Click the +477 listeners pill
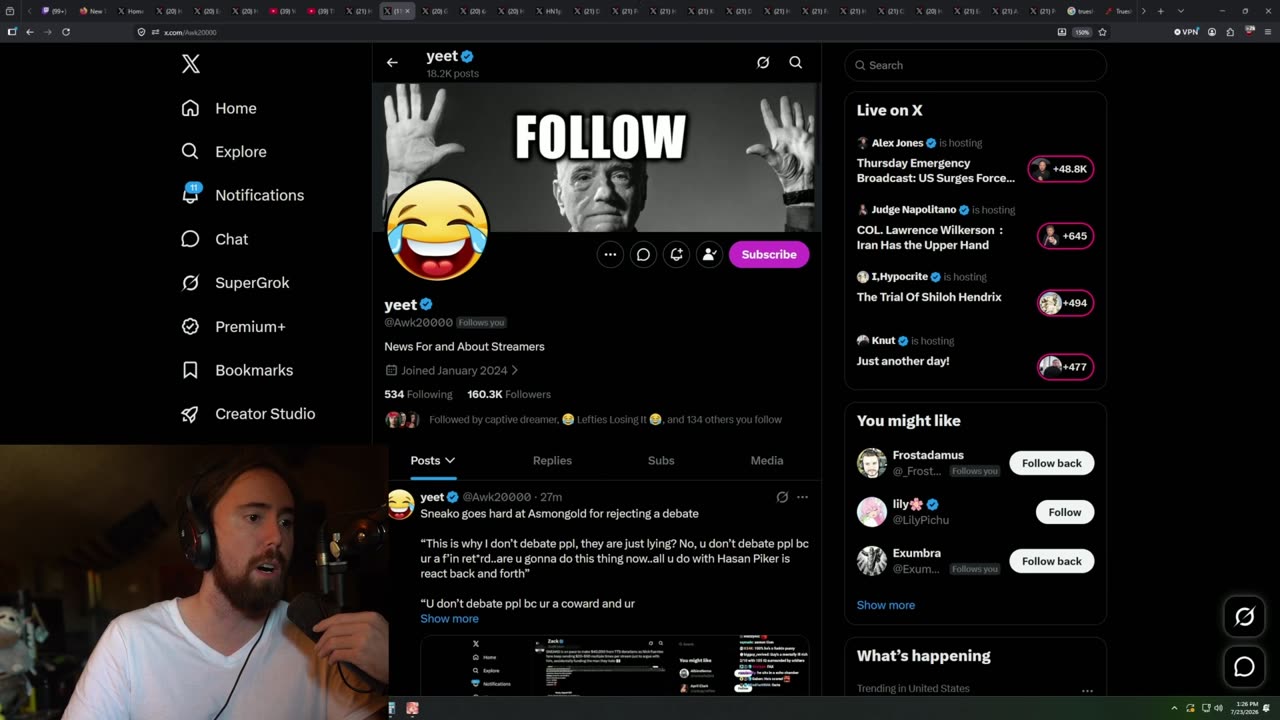This screenshot has width=1280, height=720. [x=1065, y=367]
